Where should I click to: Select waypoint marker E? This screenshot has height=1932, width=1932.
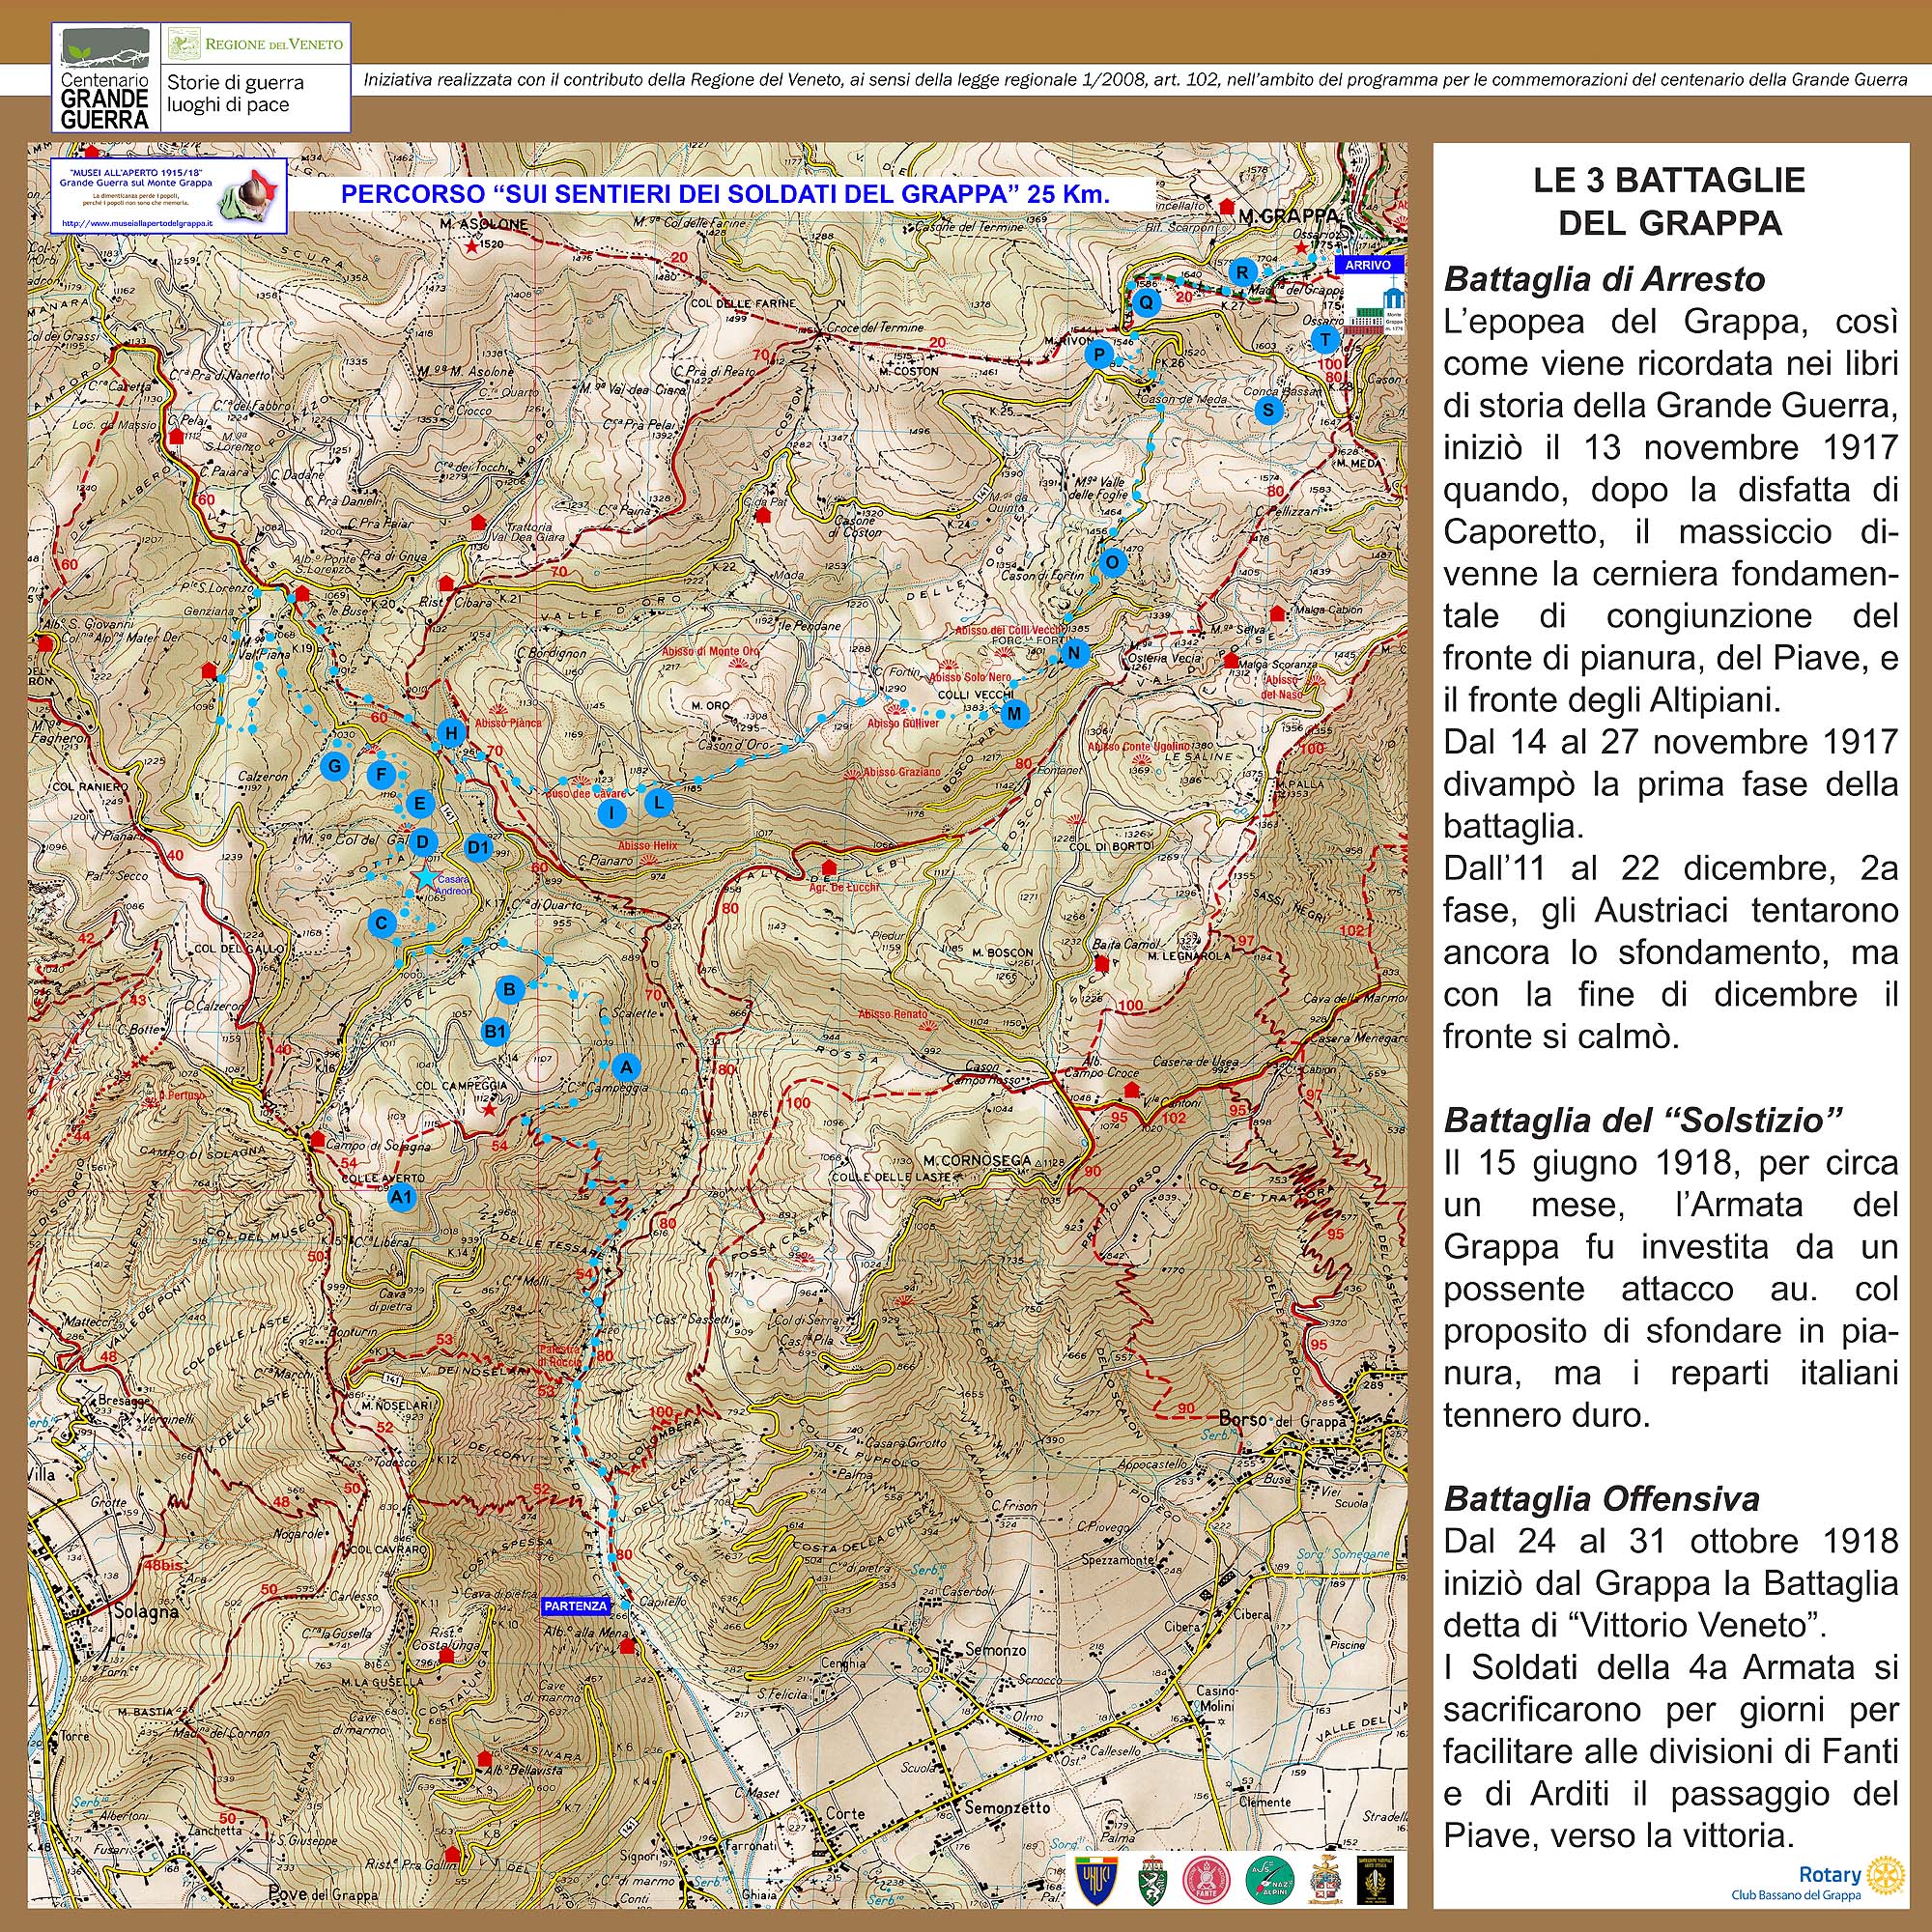pyautogui.click(x=420, y=803)
